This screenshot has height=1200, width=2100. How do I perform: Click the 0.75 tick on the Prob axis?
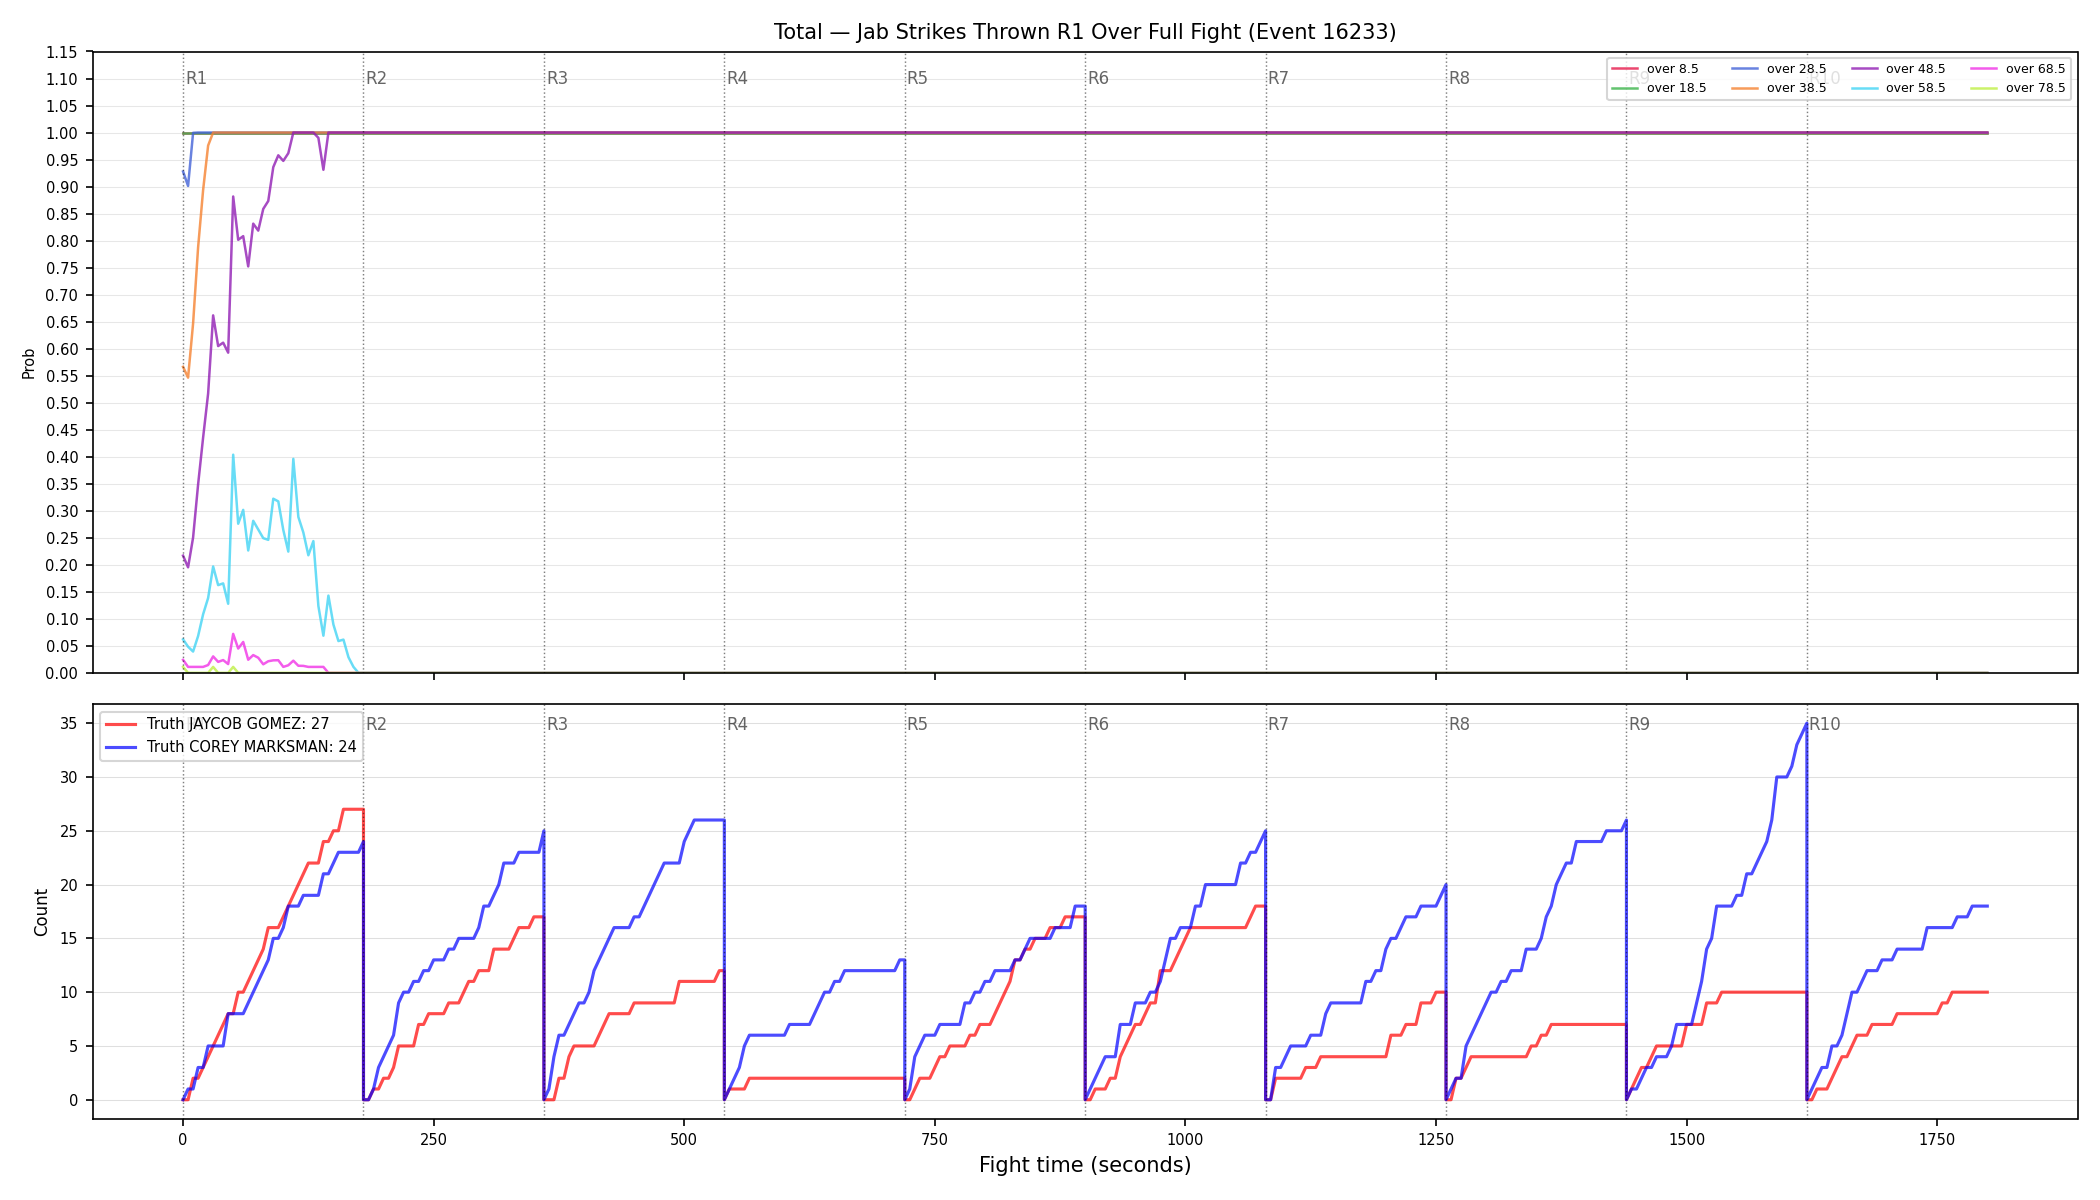click(x=62, y=268)
